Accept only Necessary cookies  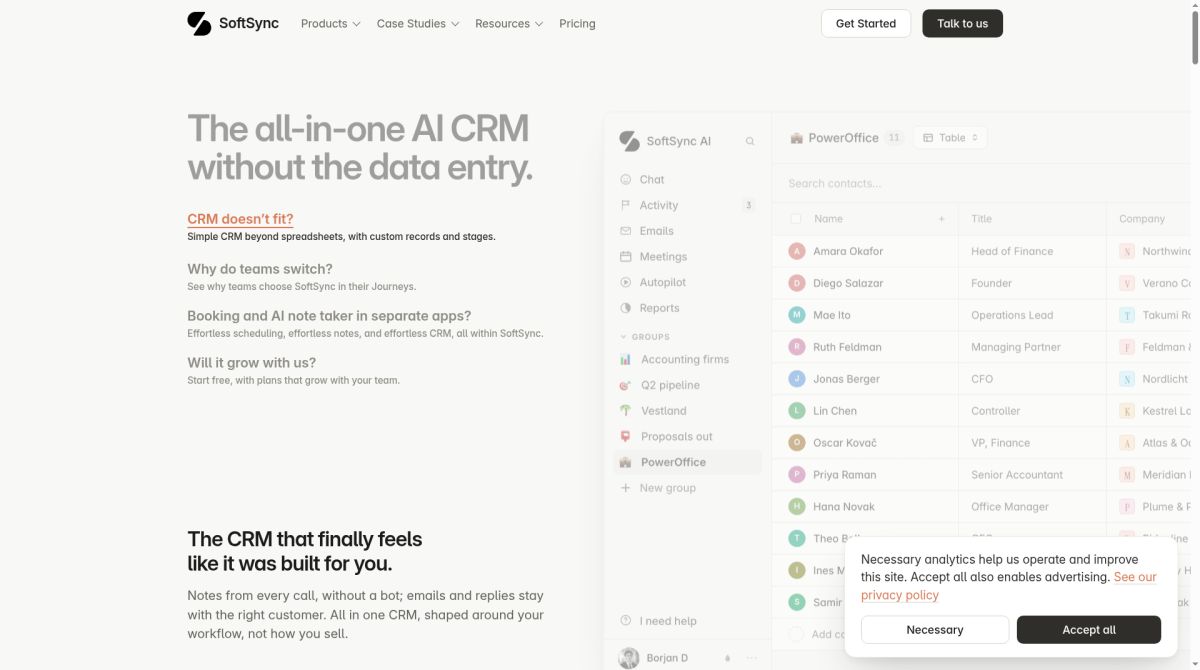click(935, 630)
